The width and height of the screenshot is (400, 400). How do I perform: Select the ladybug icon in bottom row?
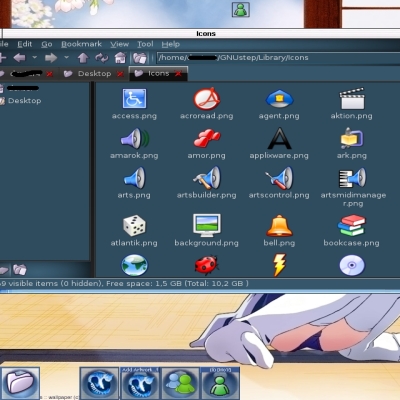click(207, 265)
